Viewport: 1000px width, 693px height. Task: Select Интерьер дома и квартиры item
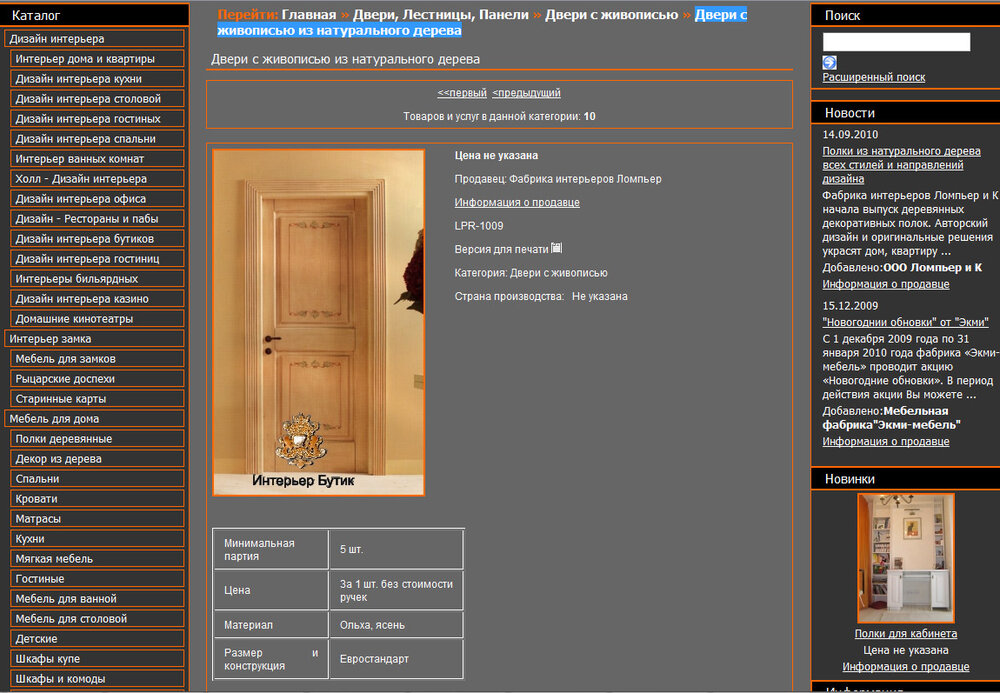tap(97, 59)
